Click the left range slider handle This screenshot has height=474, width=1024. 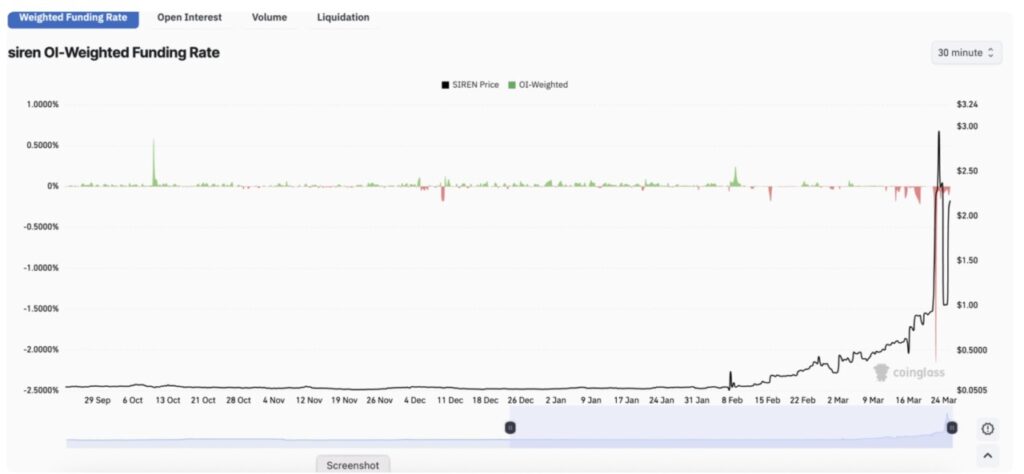510,428
